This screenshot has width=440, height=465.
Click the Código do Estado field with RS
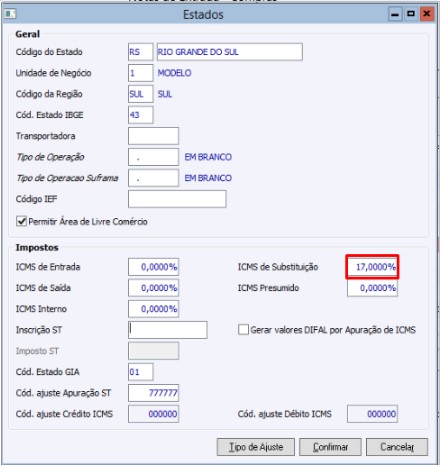pyautogui.click(x=140, y=52)
